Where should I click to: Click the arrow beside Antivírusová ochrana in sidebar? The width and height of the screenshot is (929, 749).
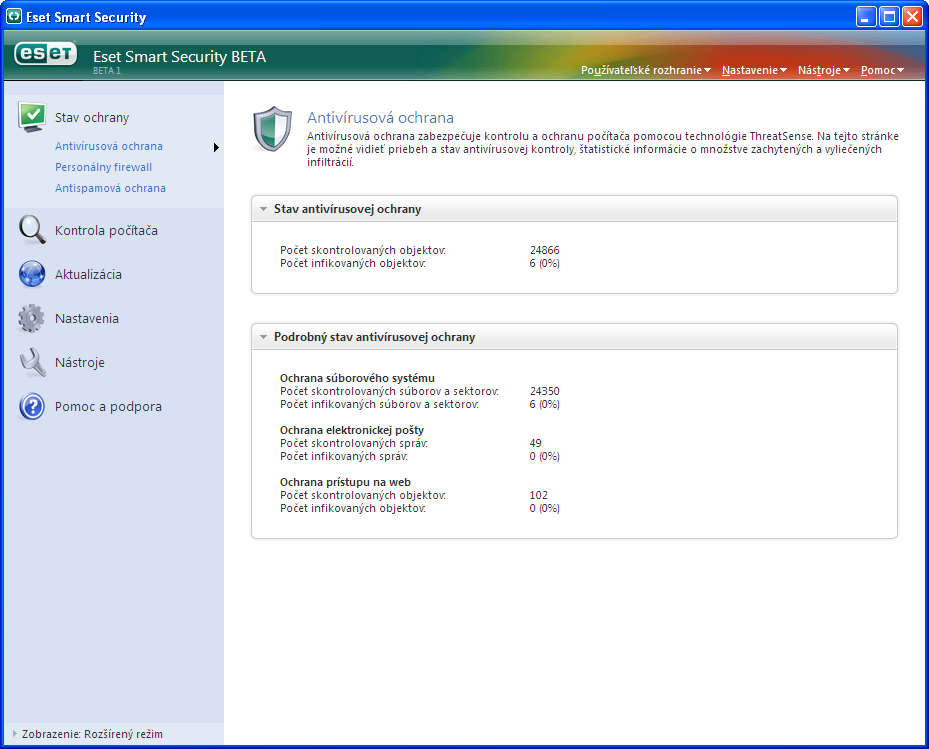(216, 147)
